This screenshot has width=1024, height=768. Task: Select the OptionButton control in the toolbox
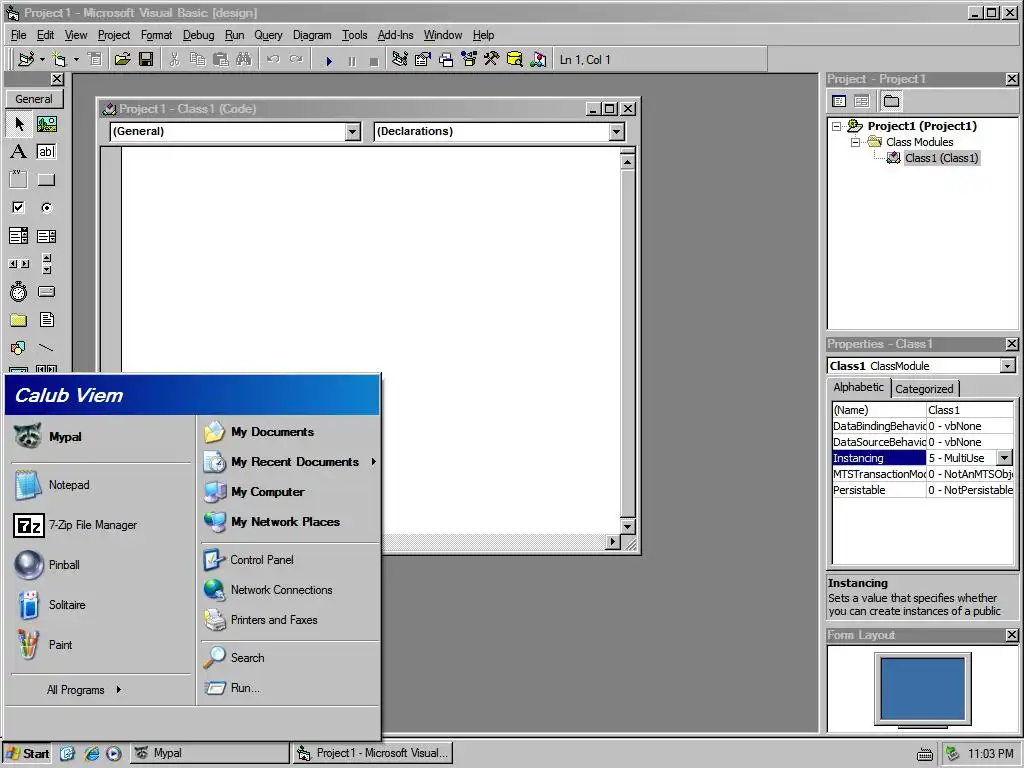coord(46,208)
